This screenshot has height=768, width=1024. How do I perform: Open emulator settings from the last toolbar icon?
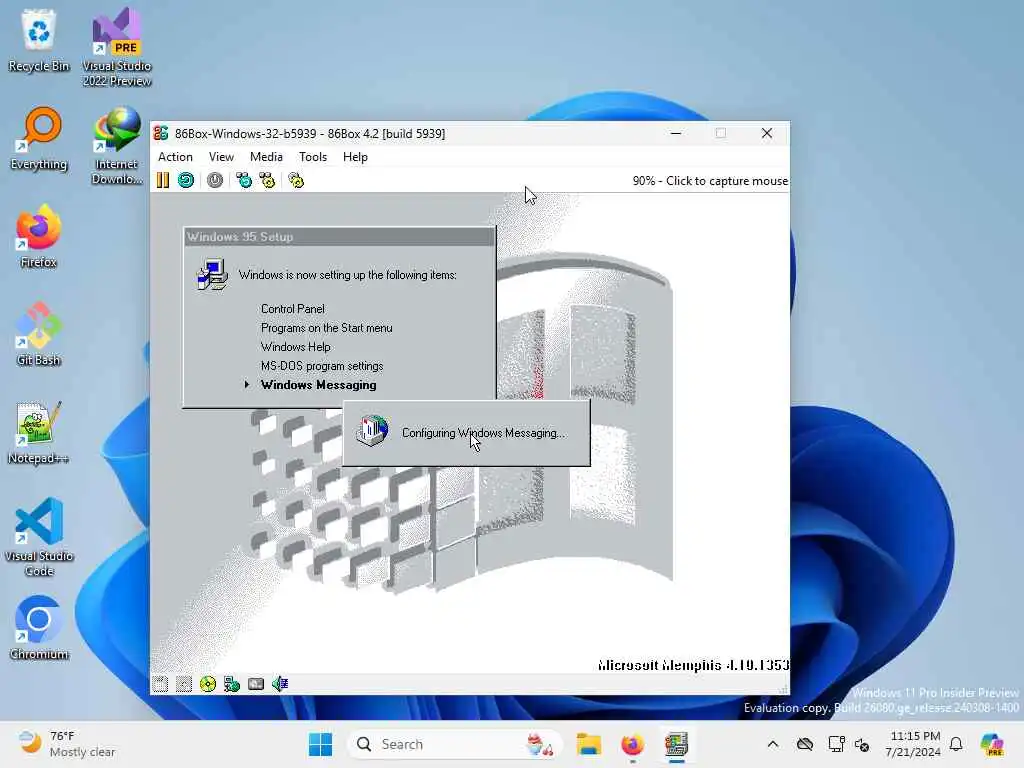[296, 180]
